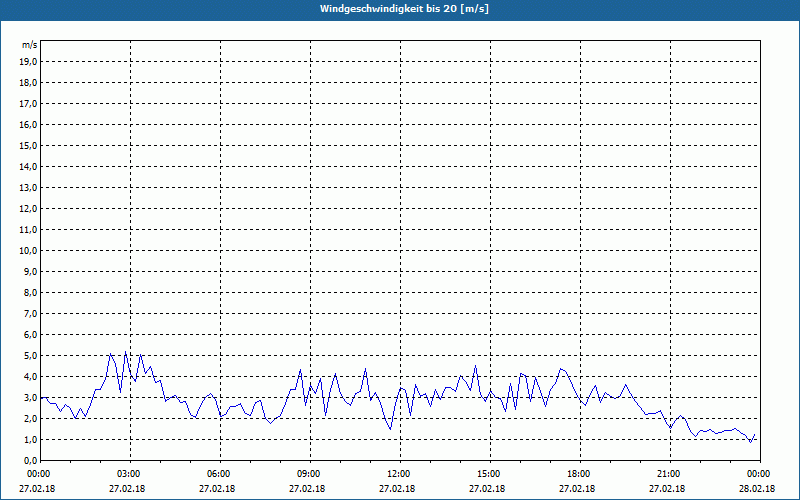800x500 pixels.
Task: Select the 17,0 y-axis label
Action: (28, 104)
